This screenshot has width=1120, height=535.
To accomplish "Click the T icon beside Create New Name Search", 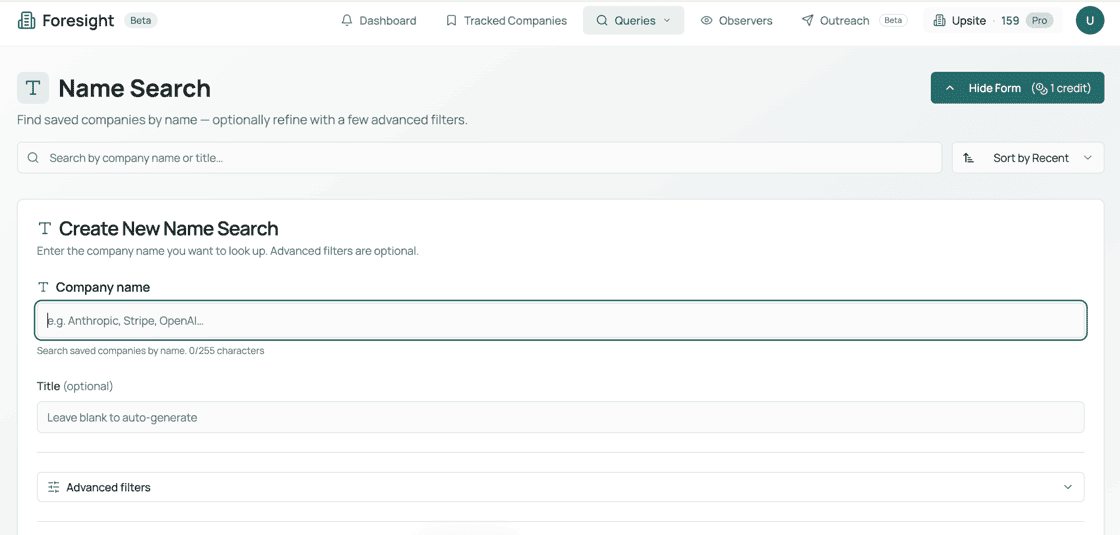I will (x=45, y=229).
